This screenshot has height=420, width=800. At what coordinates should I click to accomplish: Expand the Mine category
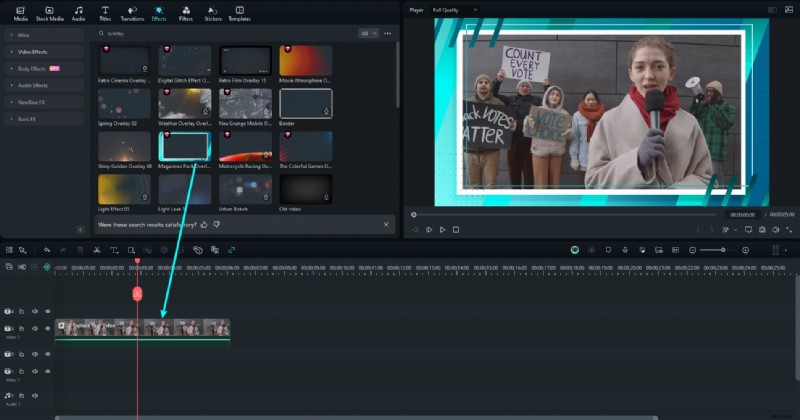(x=44, y=35)
